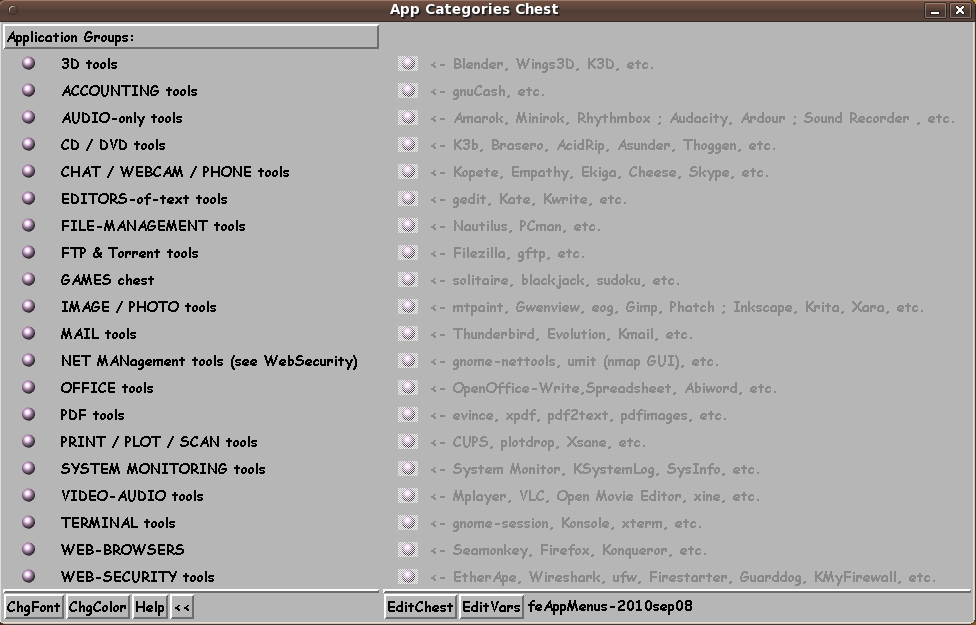Click the indicator next to Seamonkey, Firefox examples
The height and width of the screenshot is (625, 976).
click(x=407, y=549)
